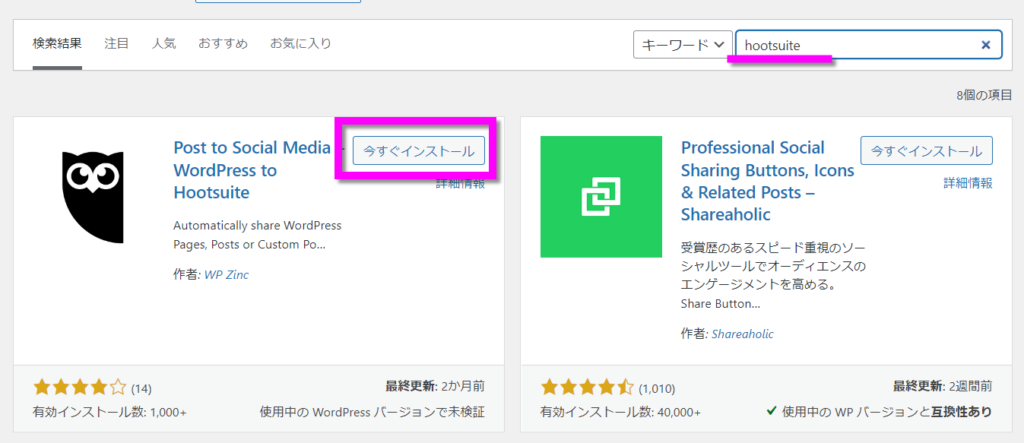Install the Shareaholic plugin now
The width and height of the screenshot is (1024, 443).
click(927, 150)
